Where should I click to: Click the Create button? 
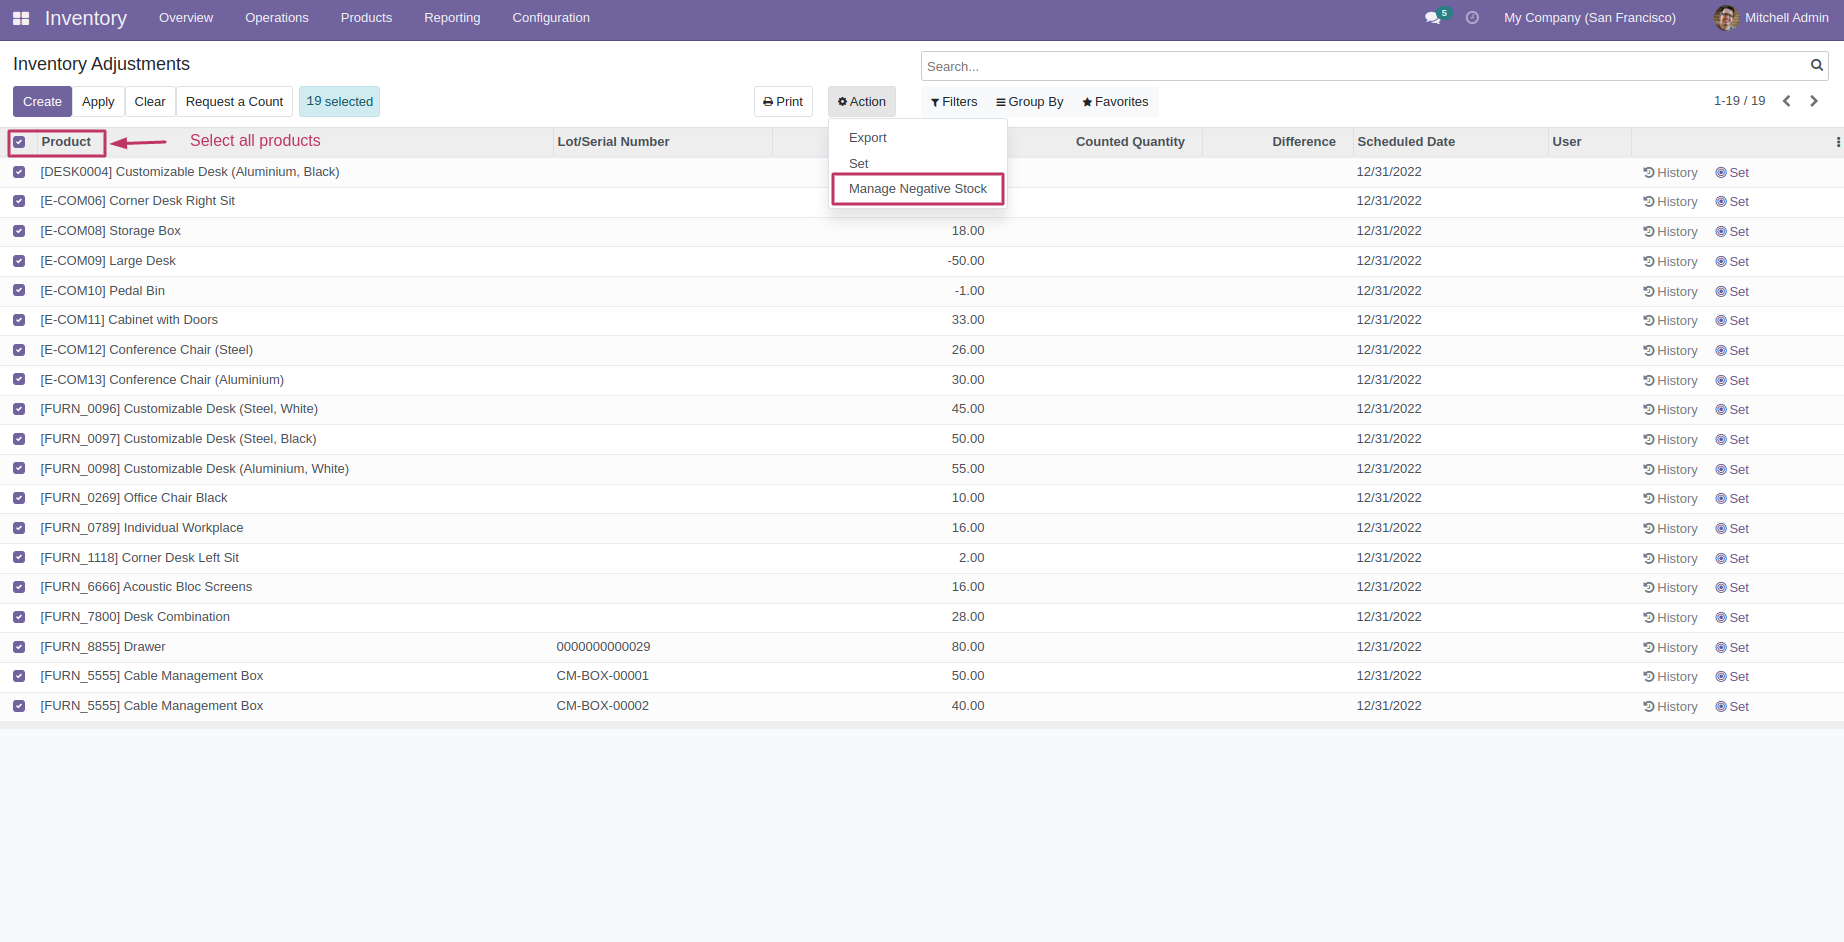(42, 102)
